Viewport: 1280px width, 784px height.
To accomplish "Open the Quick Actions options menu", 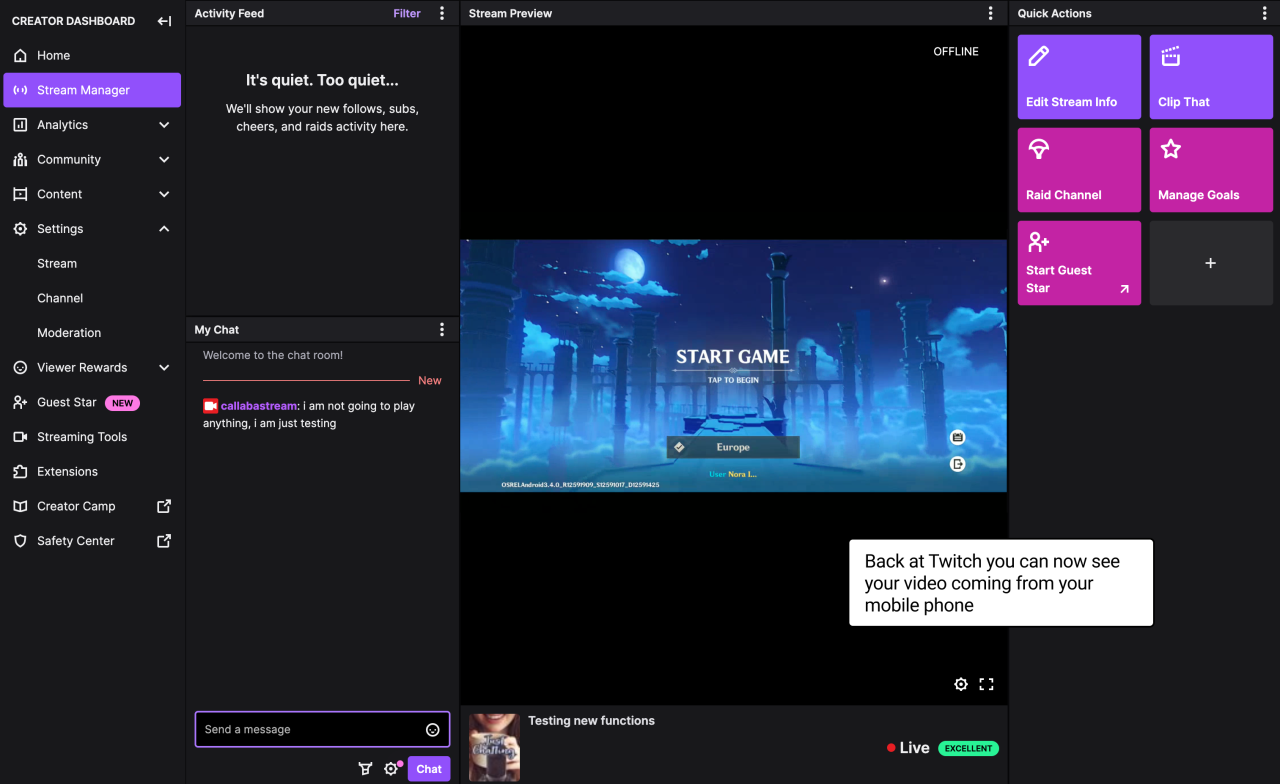I will (1264, 13).
